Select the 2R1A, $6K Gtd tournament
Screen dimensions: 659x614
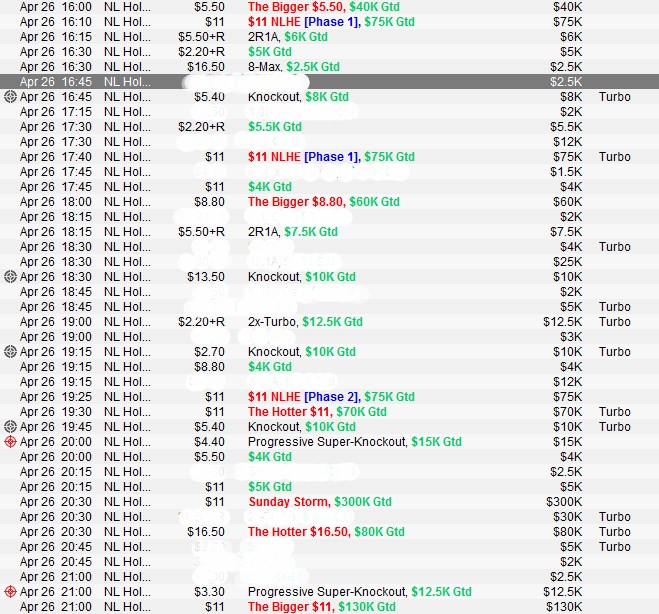tap(287, 37)
